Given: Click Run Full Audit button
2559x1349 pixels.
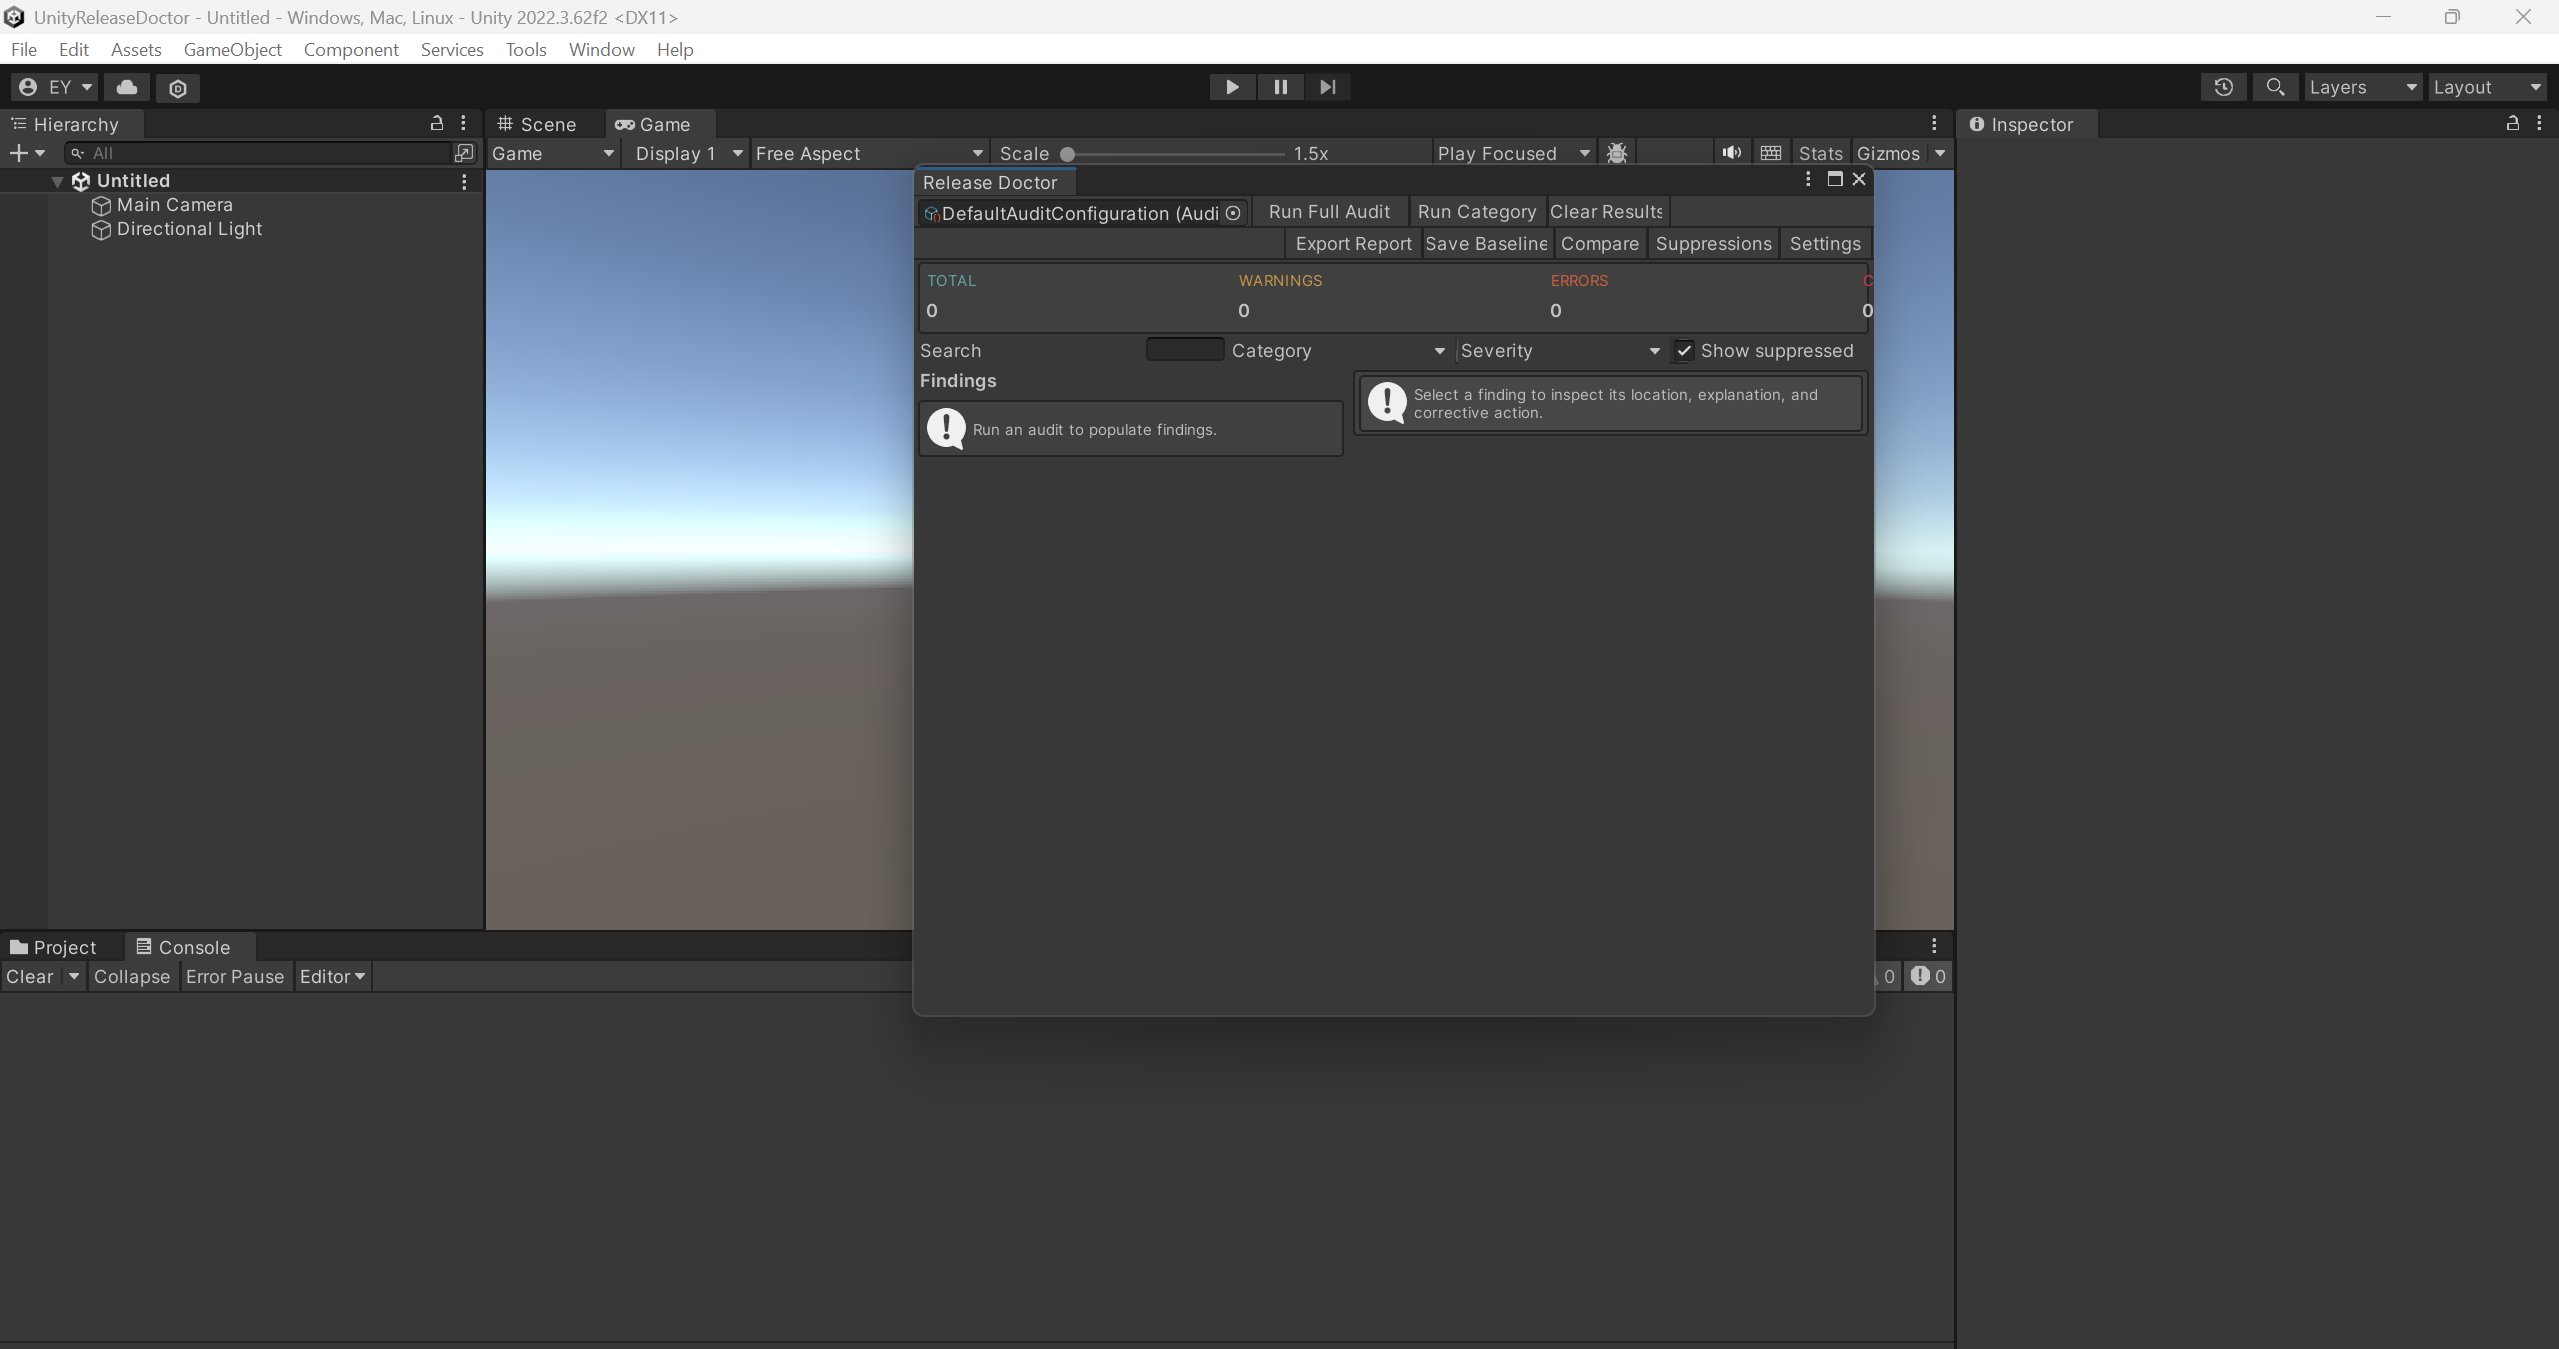Looking at the screenshot, I should coord(1329,212).
